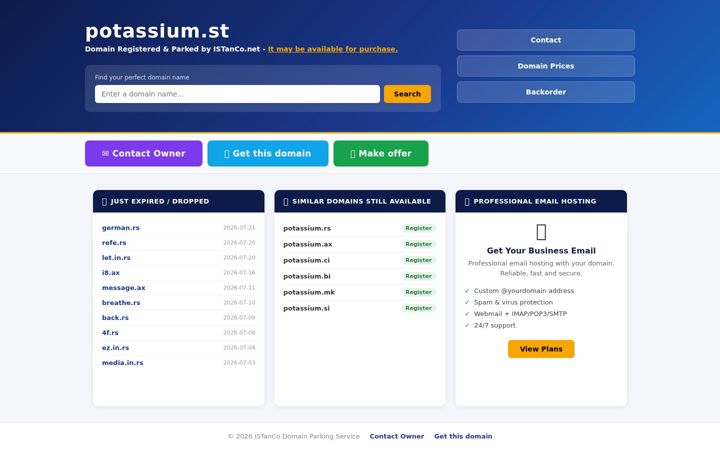
Task: Click the icon beside Just Expired / Dropped heading
Action: [104, 202]
